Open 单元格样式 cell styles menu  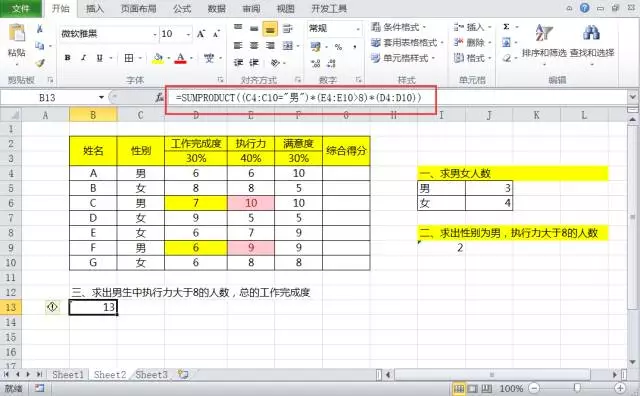402,58
